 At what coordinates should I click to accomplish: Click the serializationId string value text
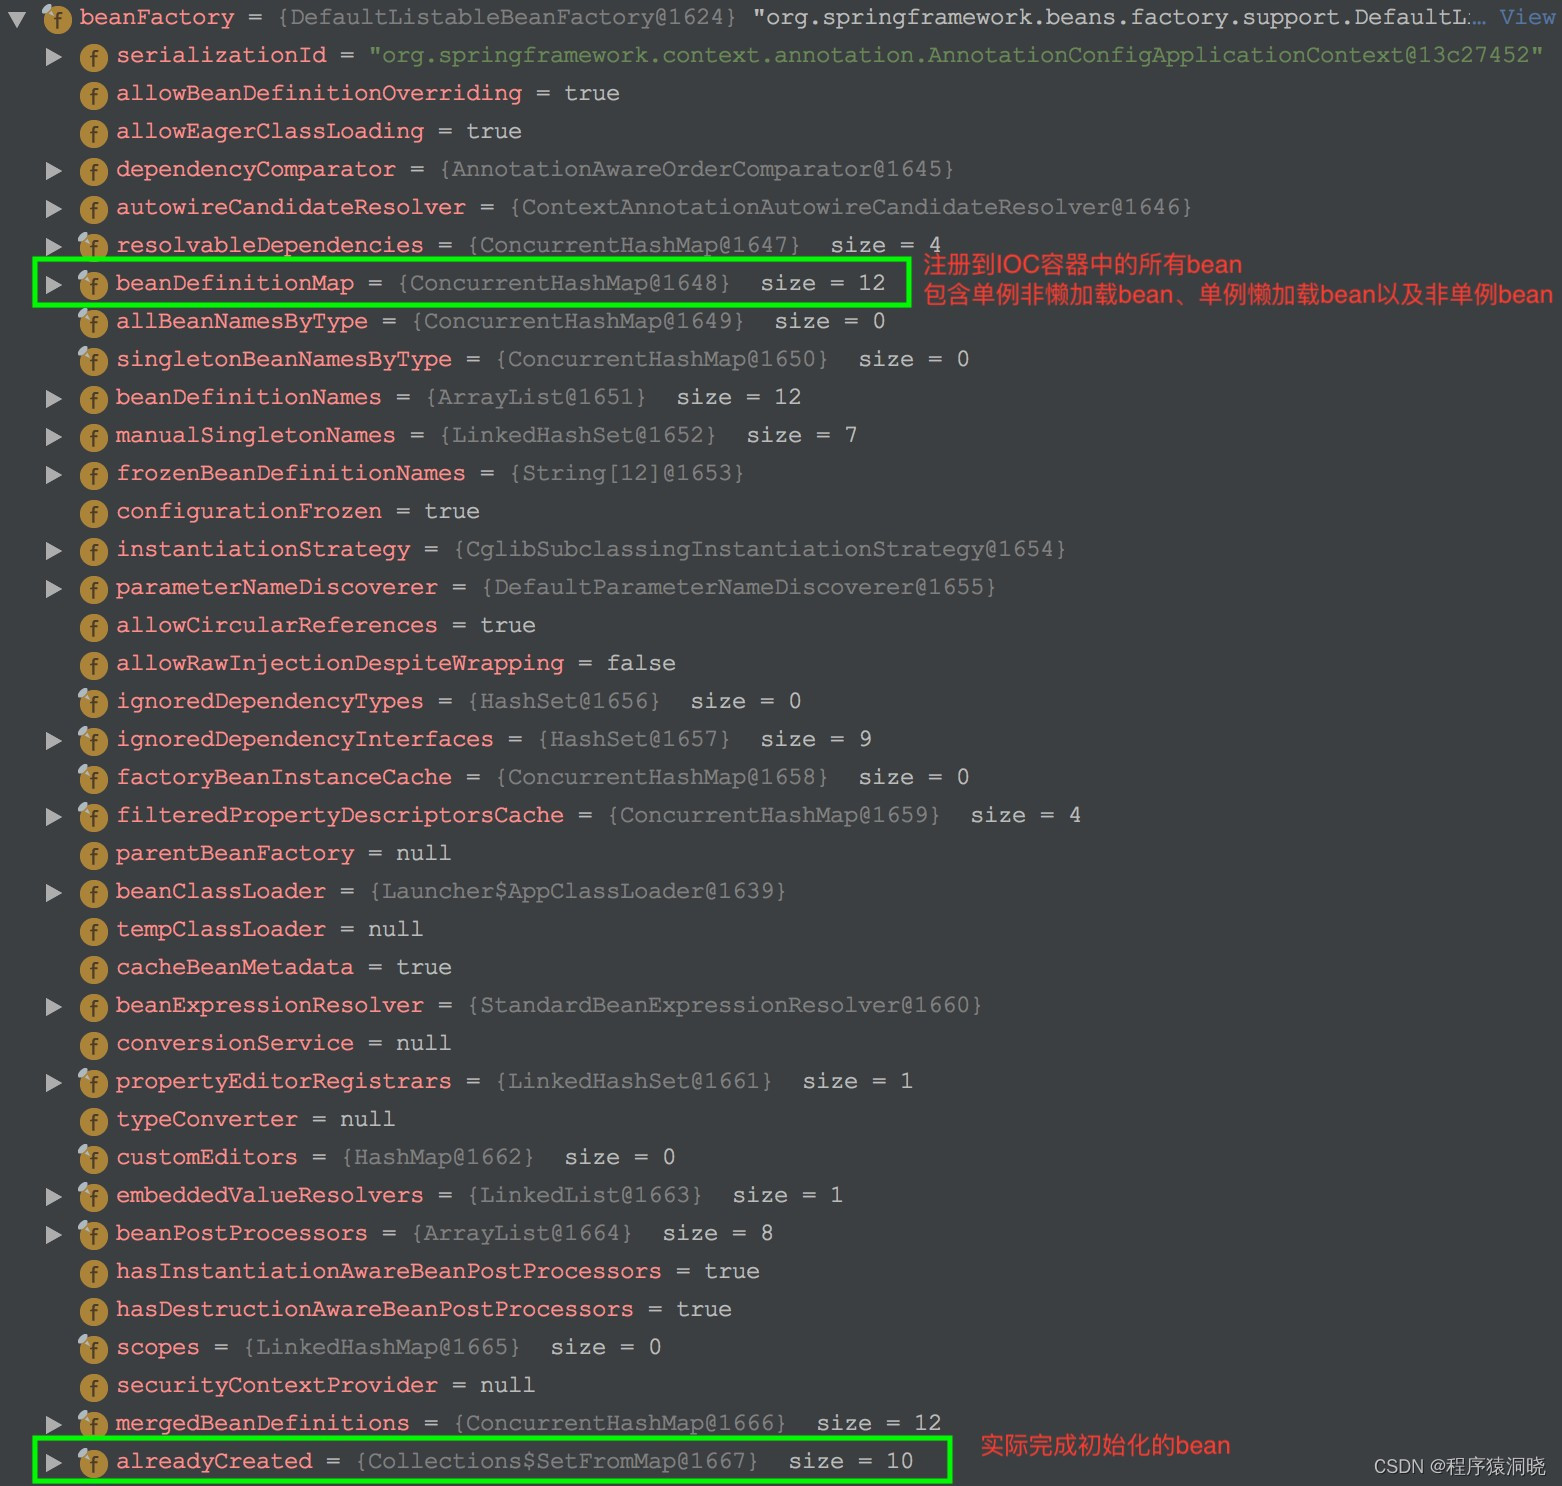point(955,55)
